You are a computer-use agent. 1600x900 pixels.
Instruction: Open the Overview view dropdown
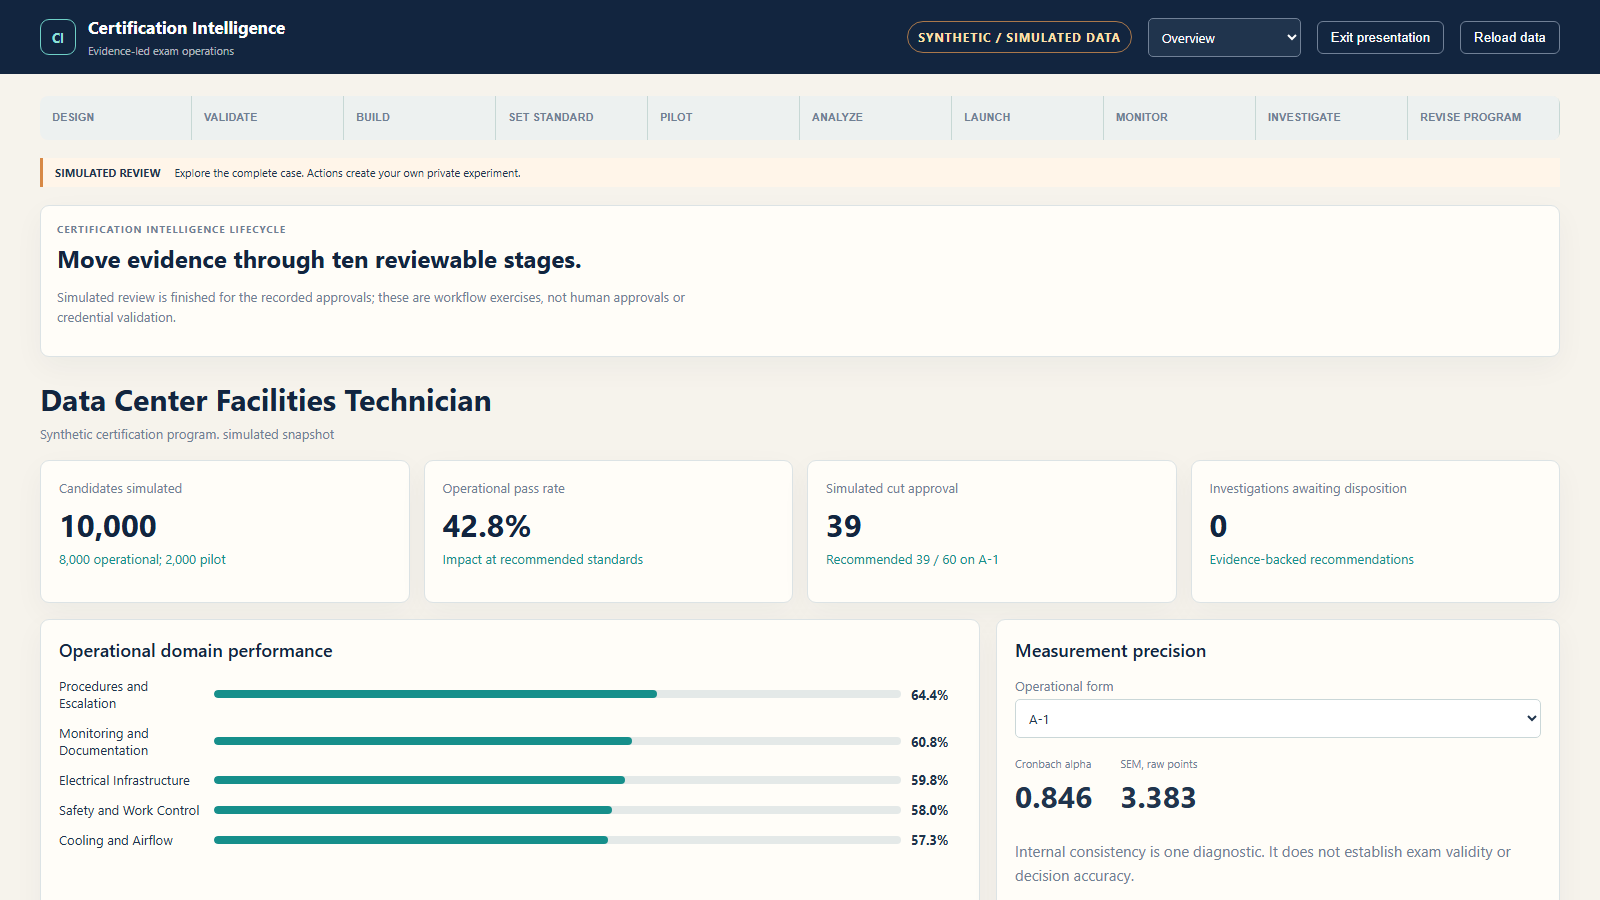1224,38
